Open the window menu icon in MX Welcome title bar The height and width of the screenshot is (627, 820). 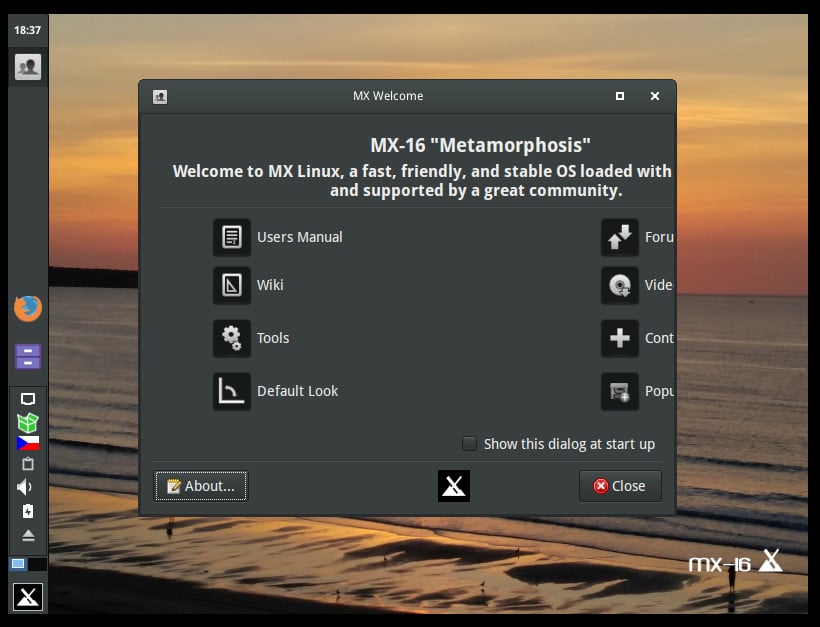160,97
